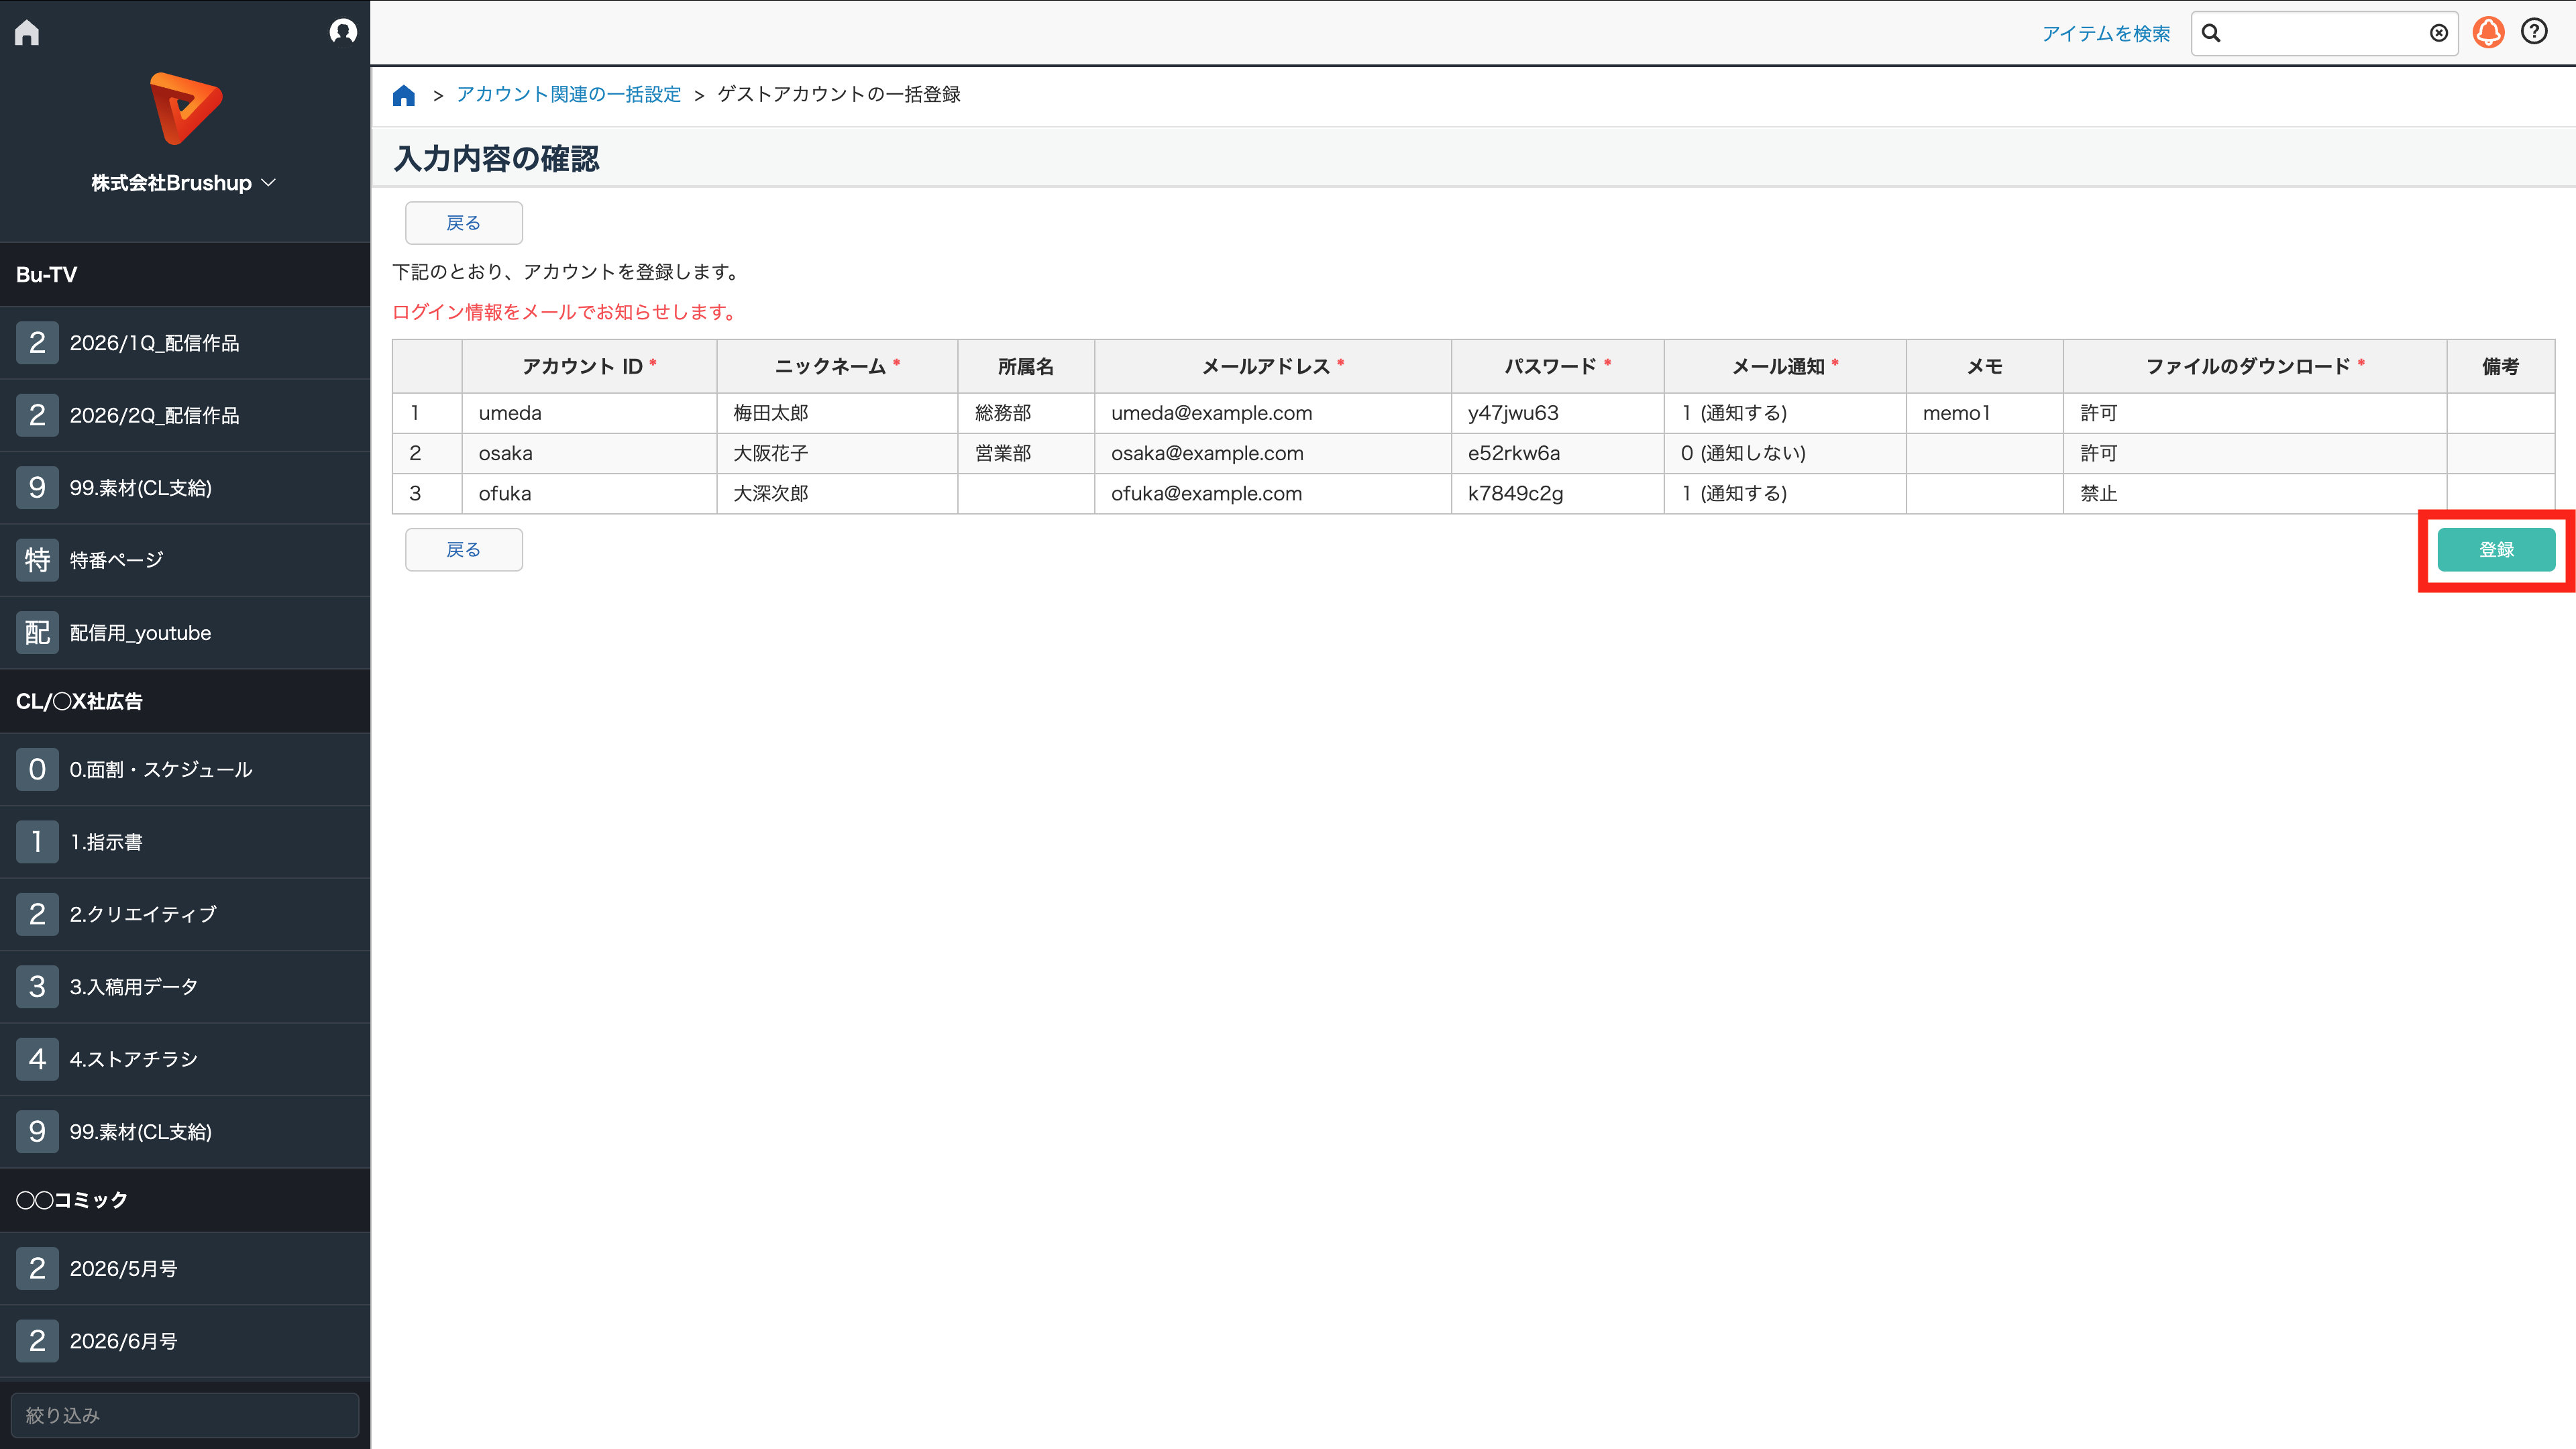Open 99.素材(CL支給) under Bu-TV
Viewport: 2576px width, 1449px height.
click(185, 488)
